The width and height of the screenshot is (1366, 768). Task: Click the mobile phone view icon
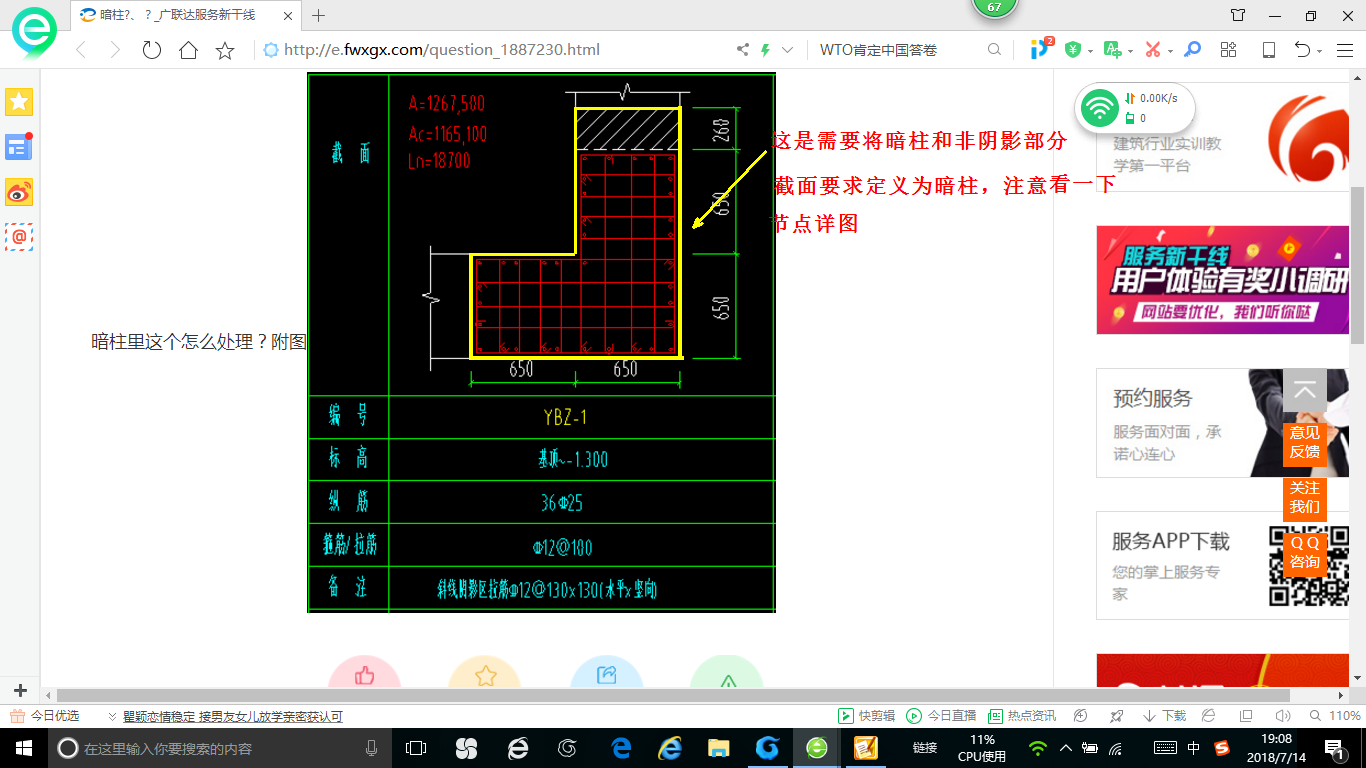pyautogui.click(x=1268, y=50)
